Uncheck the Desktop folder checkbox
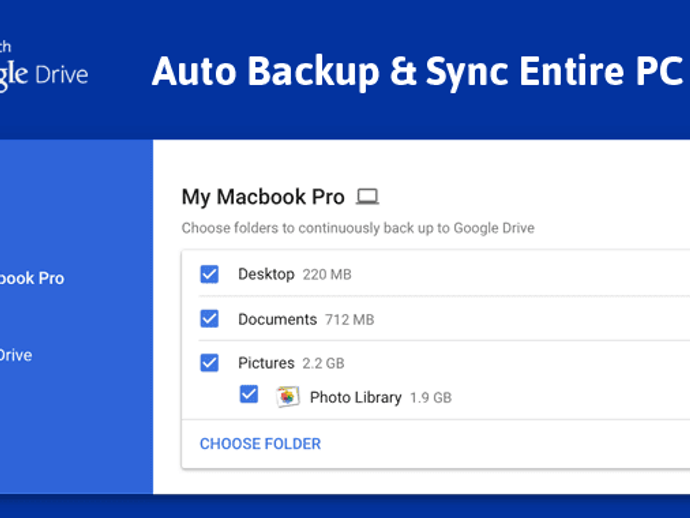Image resolution: width=690 pixels, height=518 pixels. [209, 274]
